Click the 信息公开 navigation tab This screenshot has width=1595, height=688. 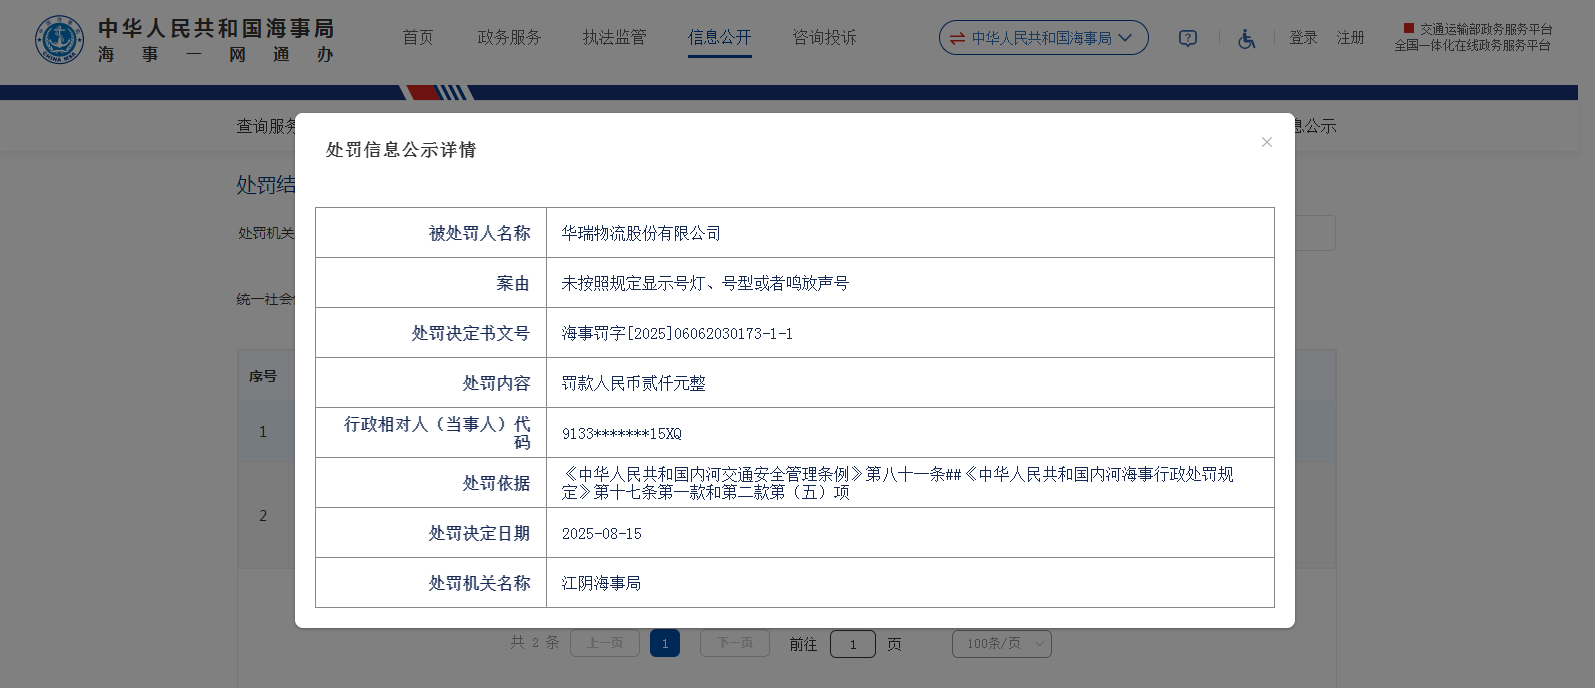(719, 38)
